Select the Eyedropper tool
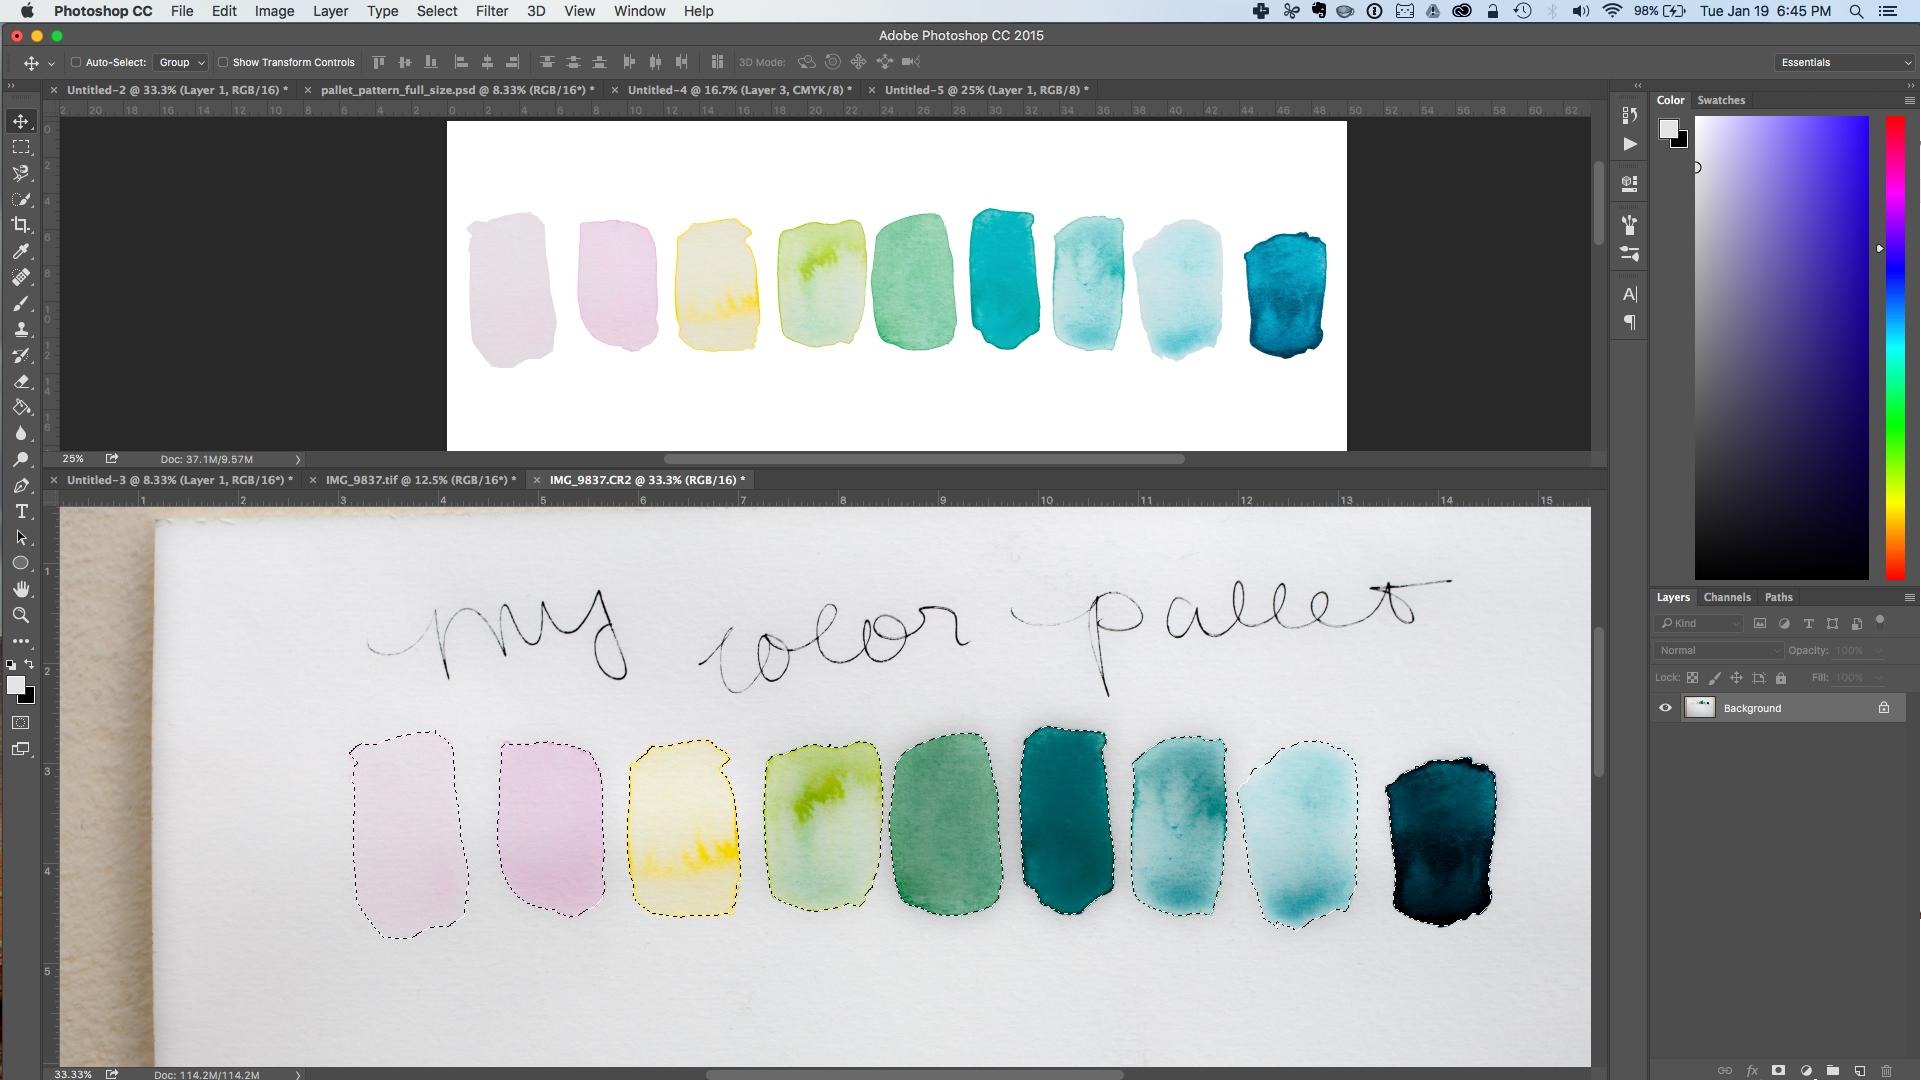 21,251
